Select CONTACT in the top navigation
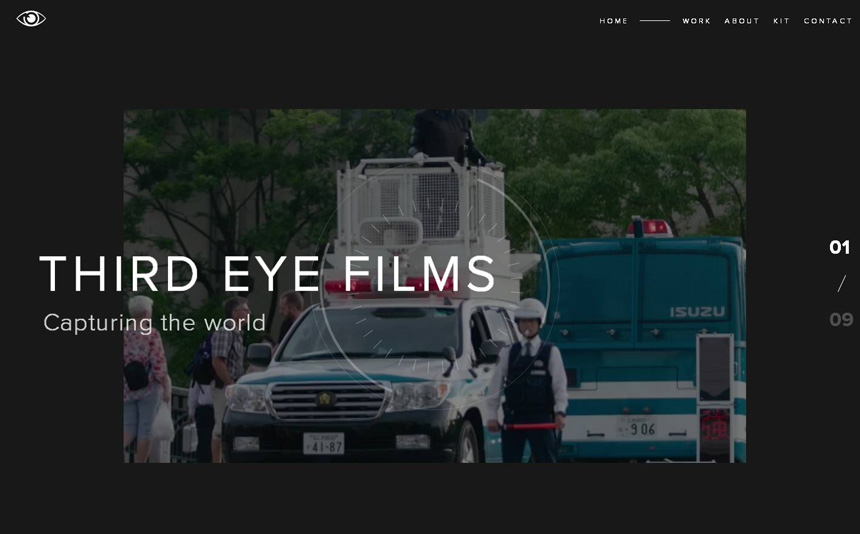 coord(828,21)
